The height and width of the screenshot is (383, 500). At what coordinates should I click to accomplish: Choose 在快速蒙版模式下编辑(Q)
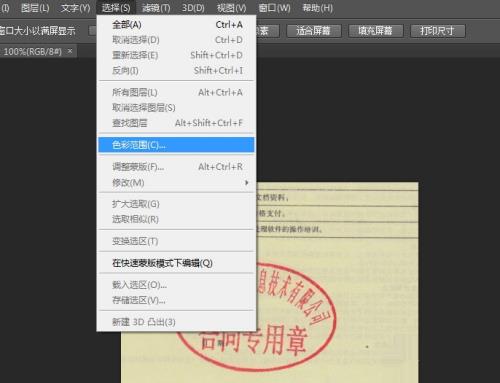tap(176, 263)
